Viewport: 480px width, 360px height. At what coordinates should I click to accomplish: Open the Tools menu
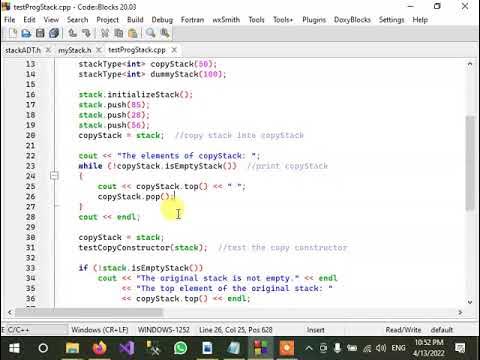256,20
